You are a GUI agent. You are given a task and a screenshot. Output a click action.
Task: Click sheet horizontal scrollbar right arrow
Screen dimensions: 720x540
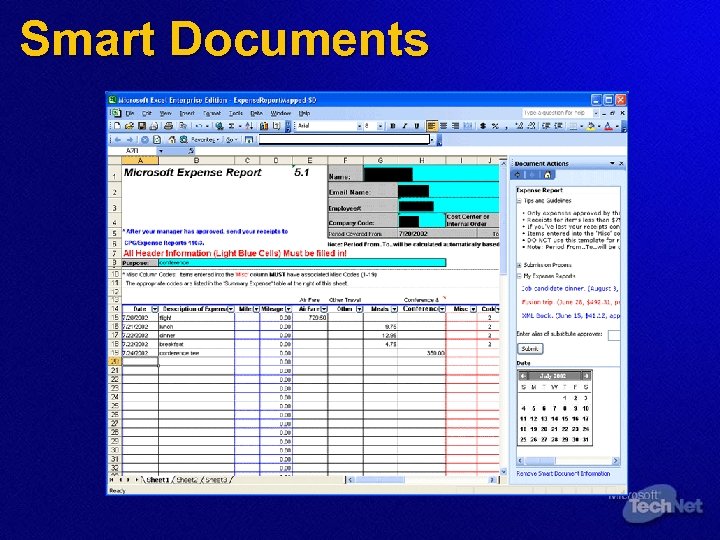click(x=492, y=479)
